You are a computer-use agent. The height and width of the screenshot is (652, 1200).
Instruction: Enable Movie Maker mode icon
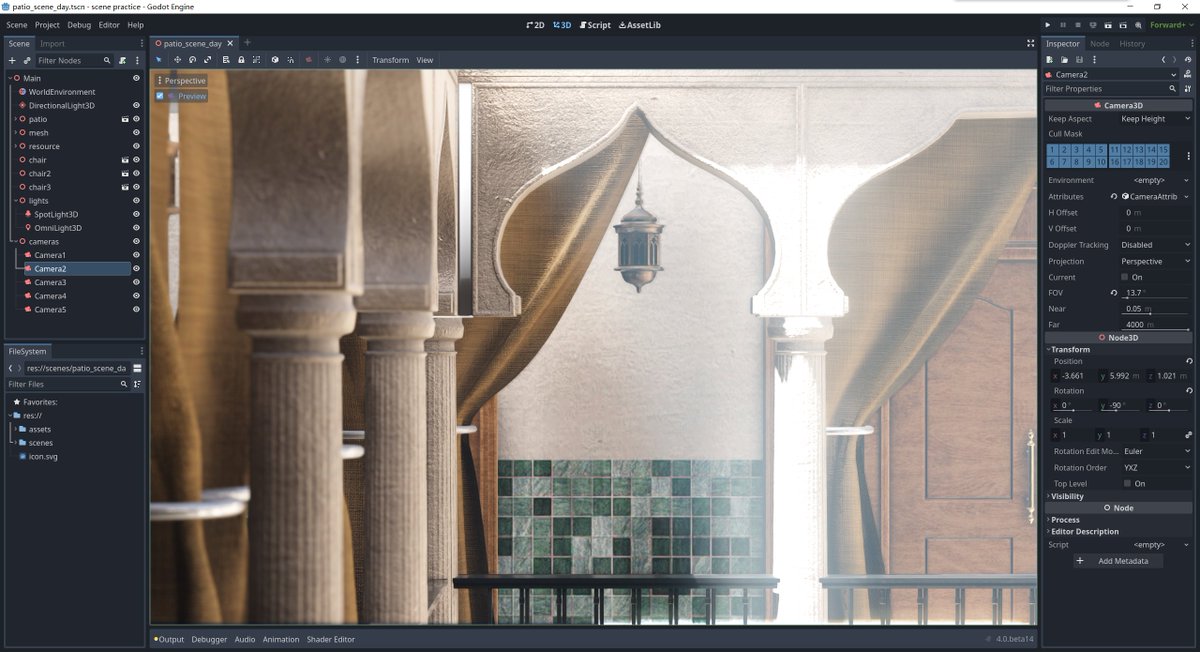[1139, 25]
